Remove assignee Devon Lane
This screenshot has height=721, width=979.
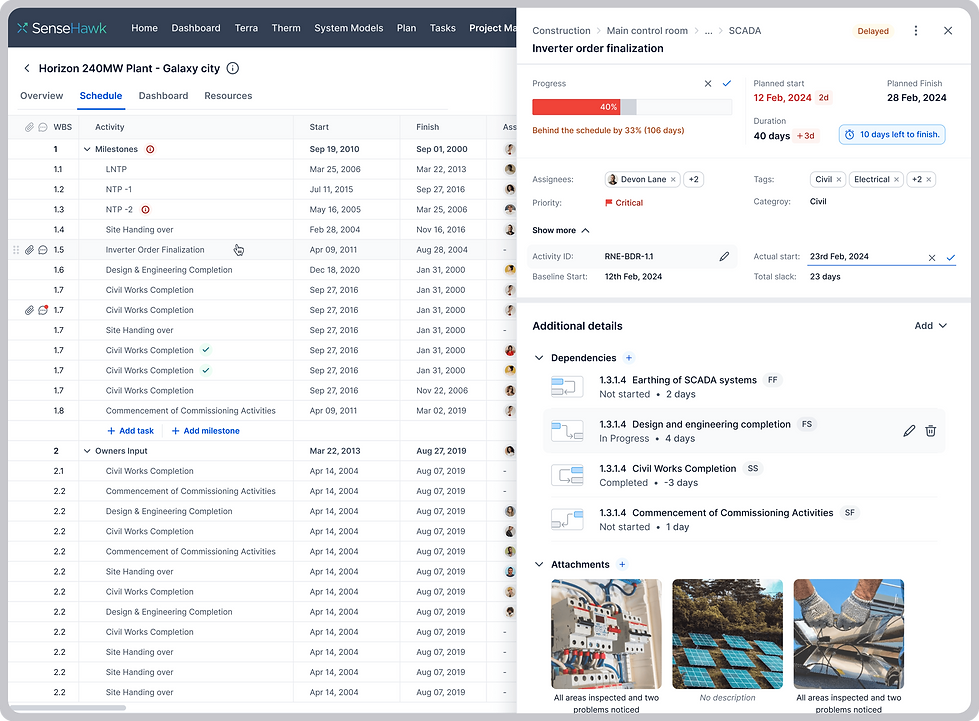(673, 180)
